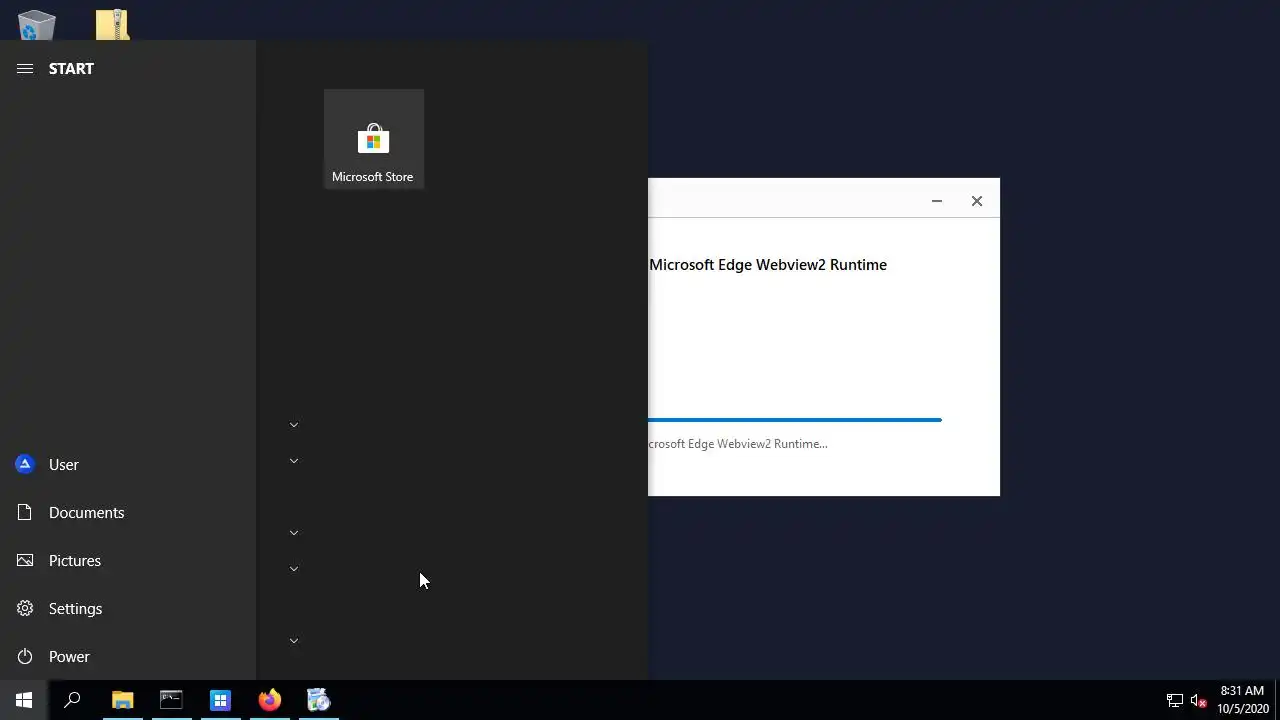Click the Microsoft Edge Webview2 Runtime heading
This screenshot has height=720, width=1280.
click(x=768, y=265)
